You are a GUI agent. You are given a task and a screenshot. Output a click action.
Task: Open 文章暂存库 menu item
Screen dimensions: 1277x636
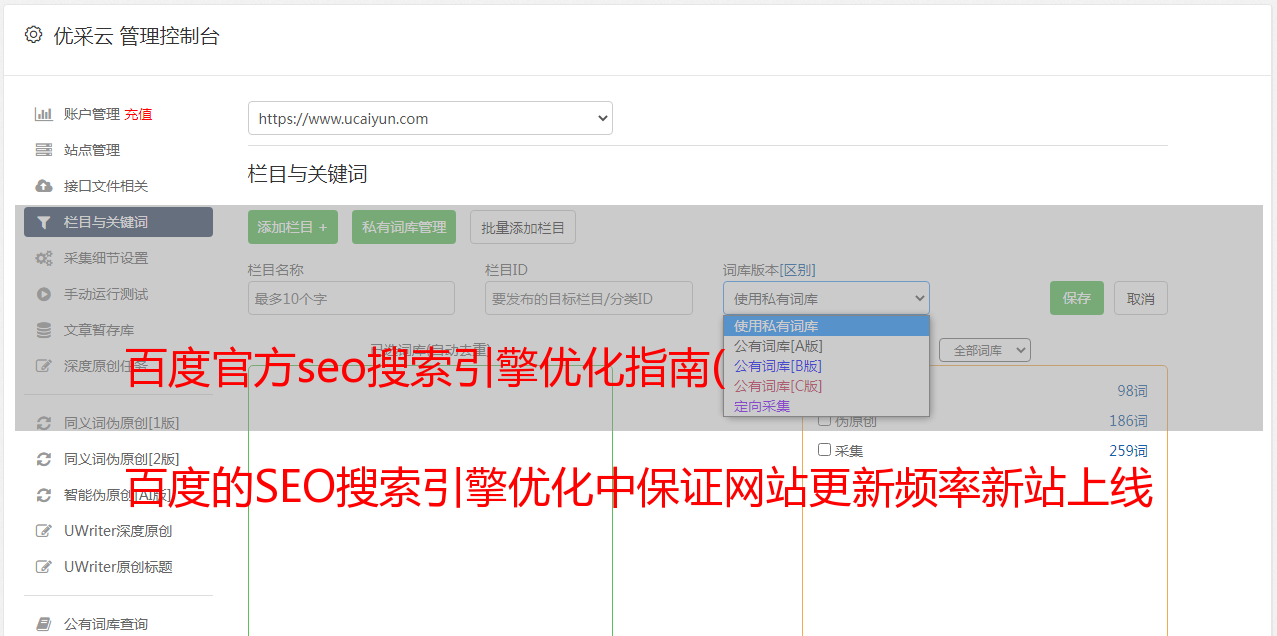[99, 330]
